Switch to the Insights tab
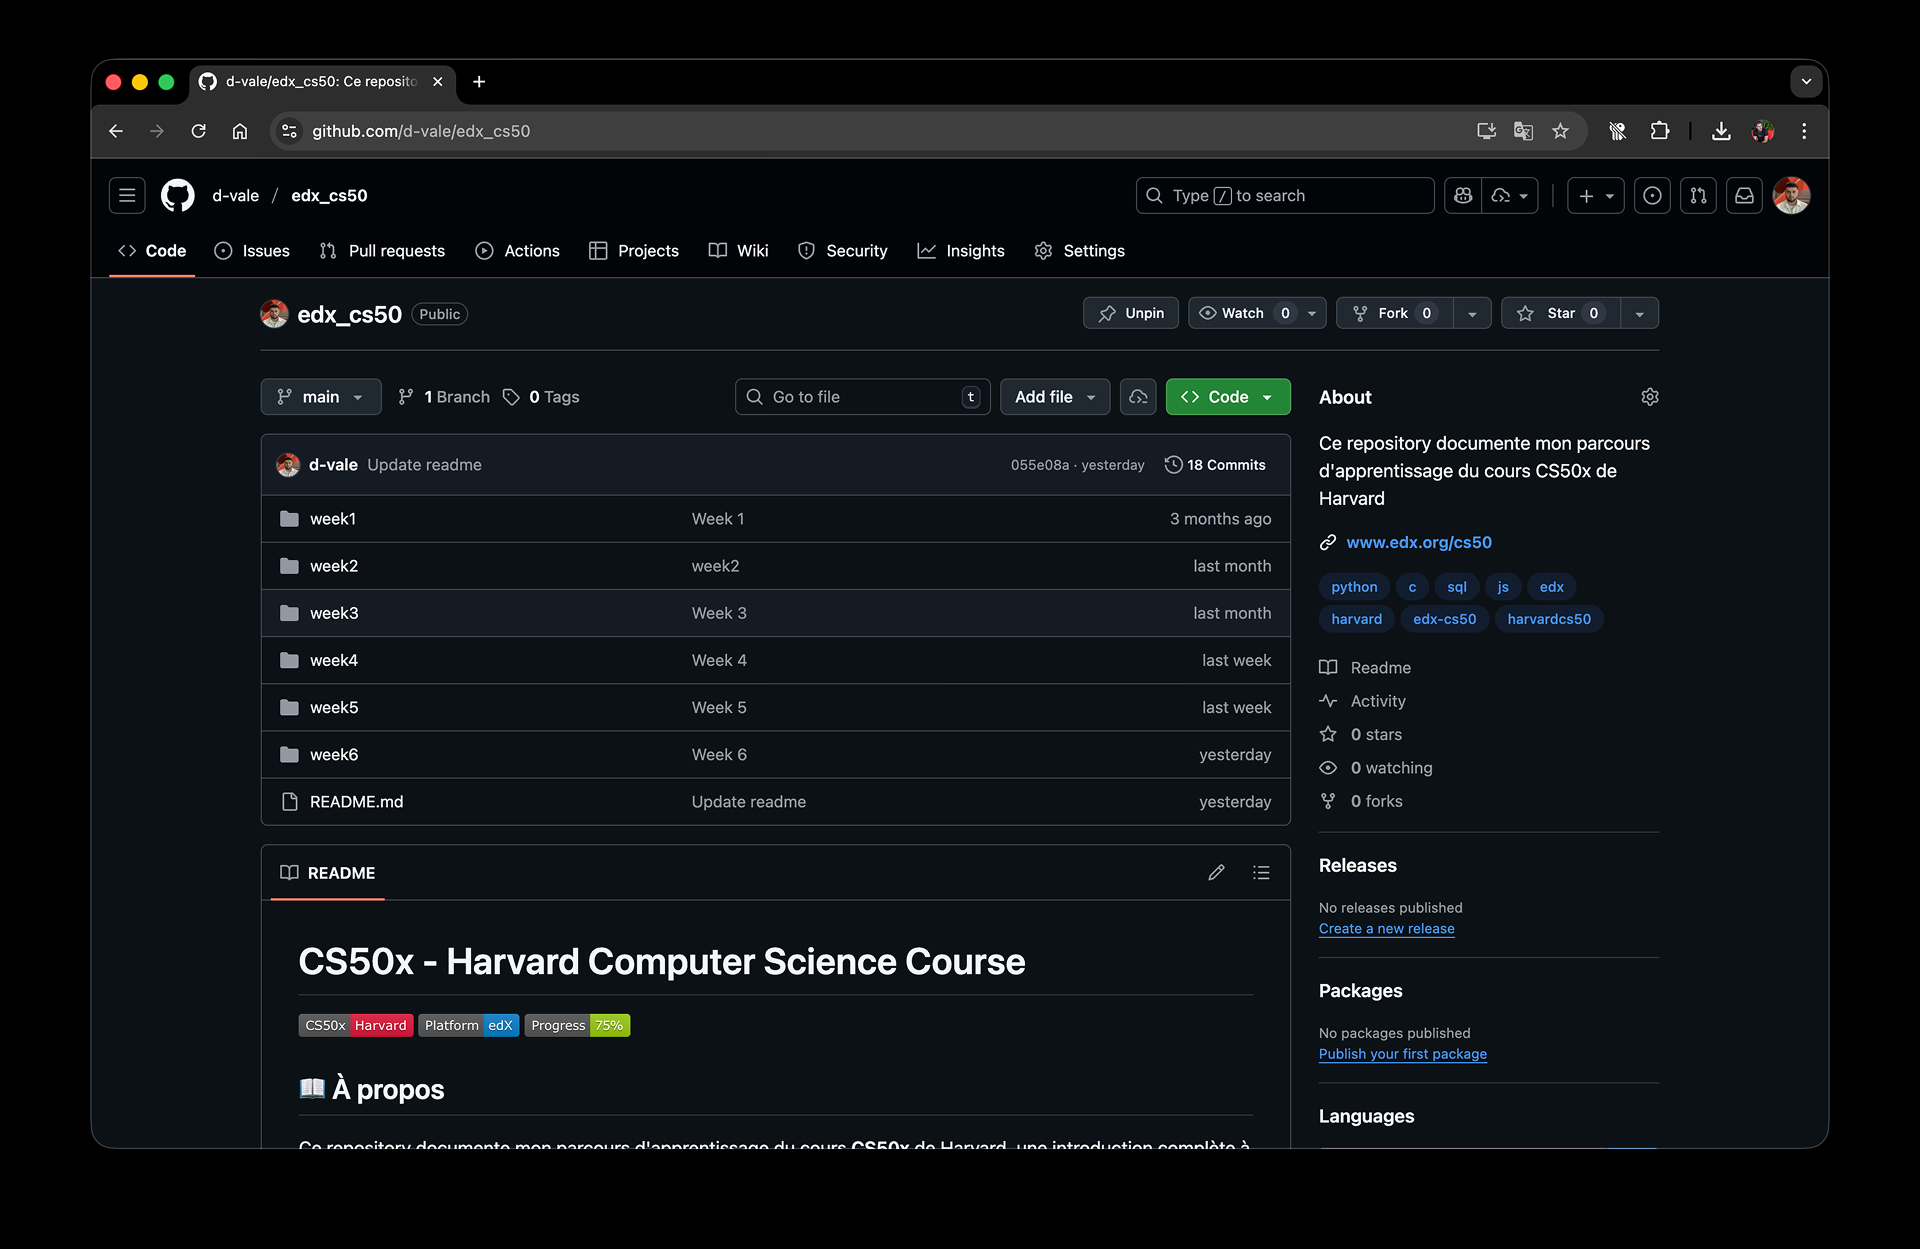 [x=961, y=251]
